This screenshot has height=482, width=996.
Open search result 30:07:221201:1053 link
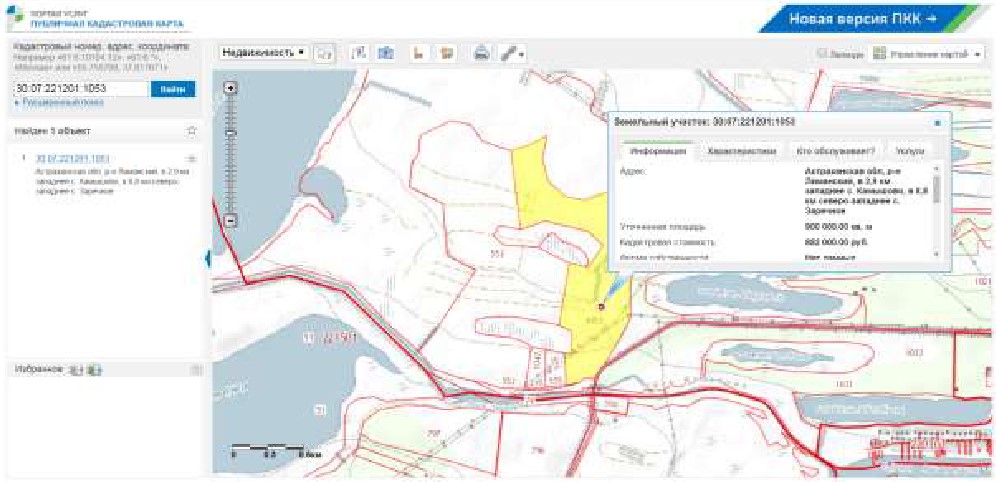(x=73, y=158)
